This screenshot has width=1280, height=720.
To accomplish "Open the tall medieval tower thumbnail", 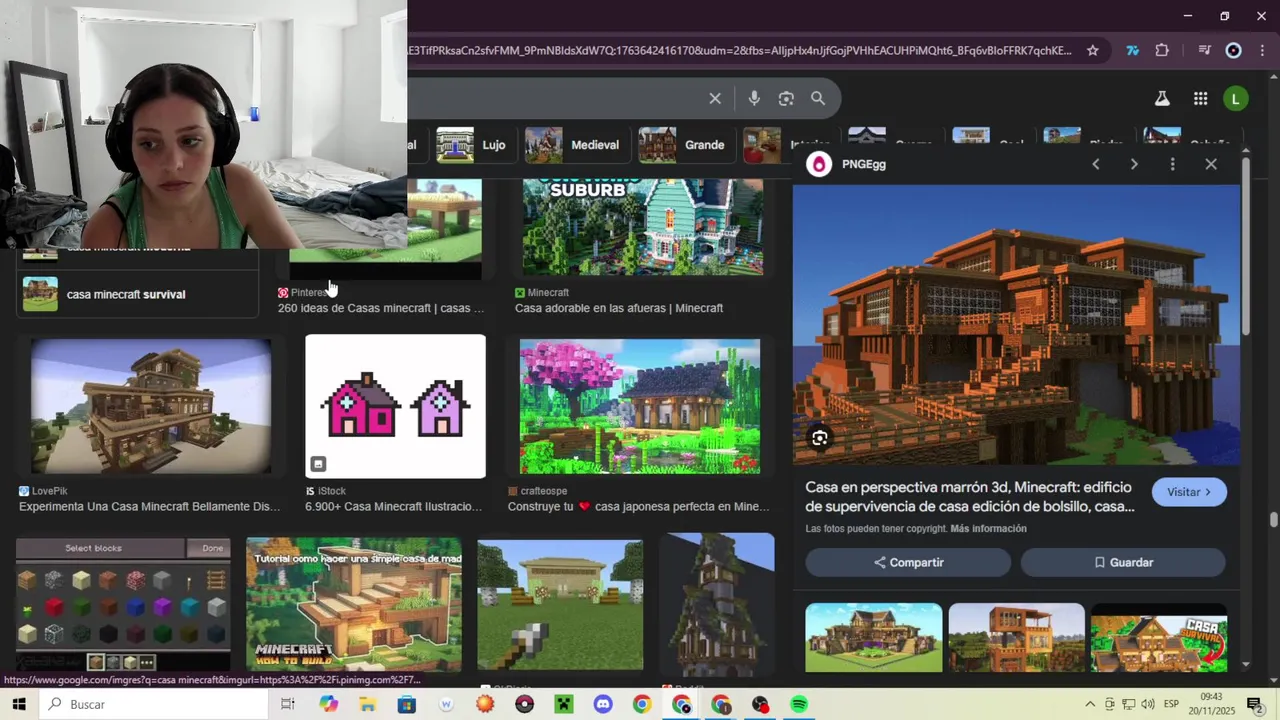I will [x=717, y=605].
